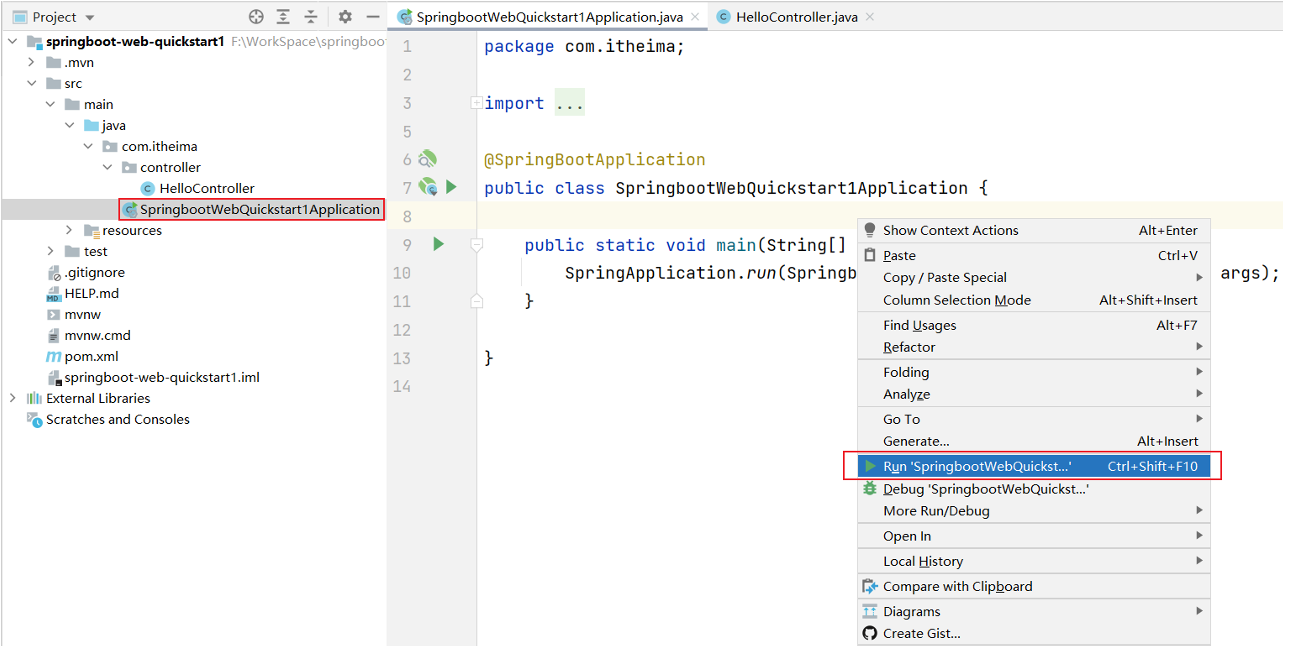
Task: Collapse the controller package
Action: 107,167
